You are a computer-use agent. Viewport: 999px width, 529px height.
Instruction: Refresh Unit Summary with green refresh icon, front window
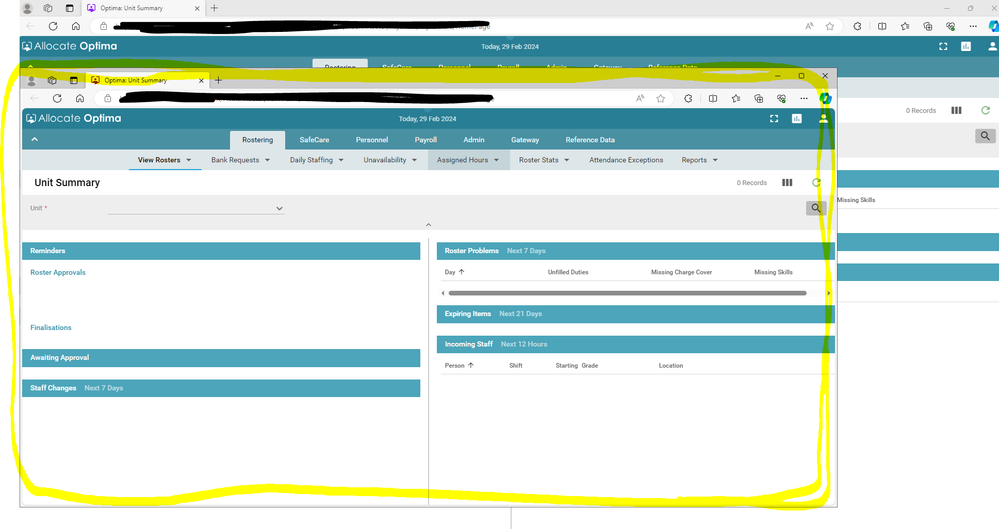point(816,183)
